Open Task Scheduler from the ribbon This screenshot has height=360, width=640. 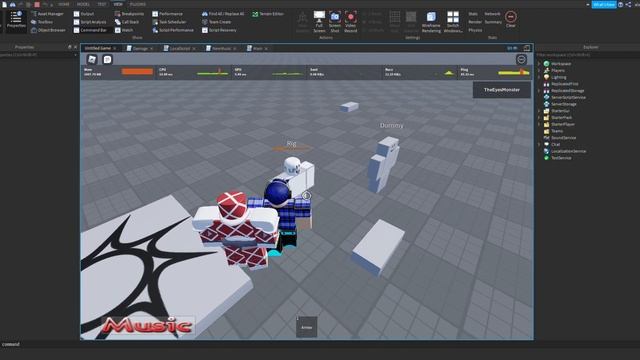pyautogui.click(x=169, y=22)
